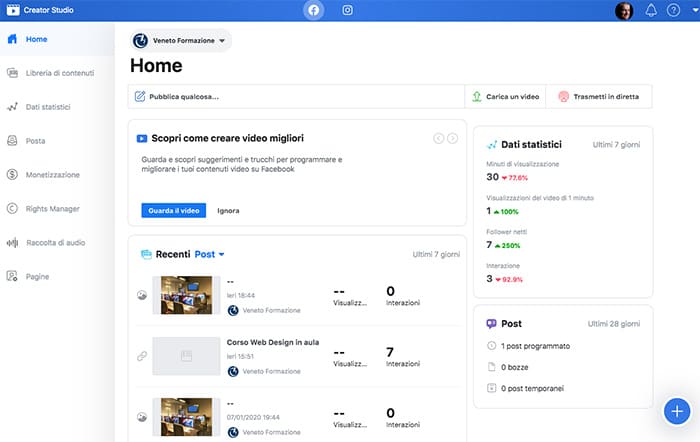700x442 pixels.
Task: Click Ignora to dismiss the tip
Action: 228,211
